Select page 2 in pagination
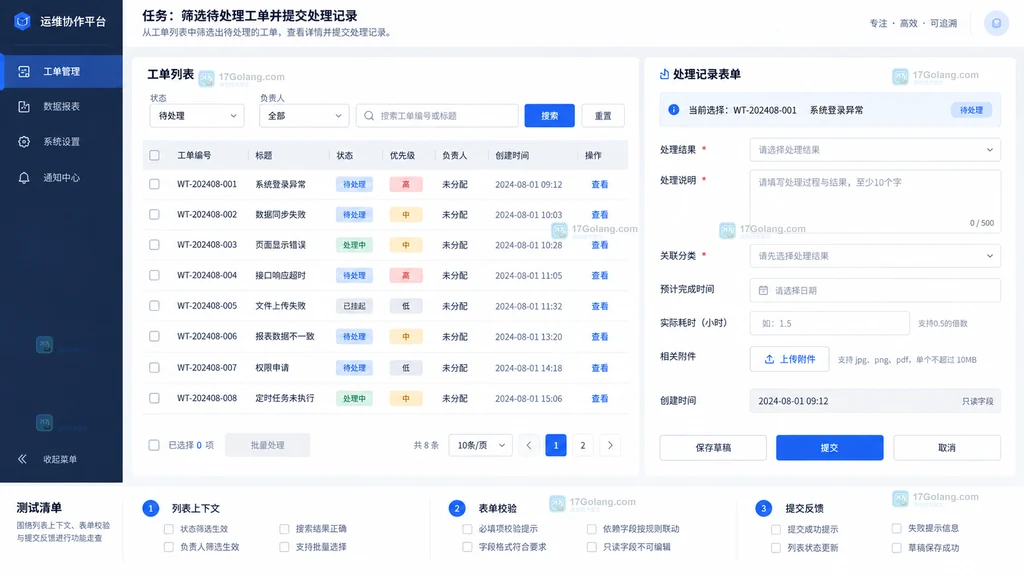The image size is (1024, 576). coord(583,445)
